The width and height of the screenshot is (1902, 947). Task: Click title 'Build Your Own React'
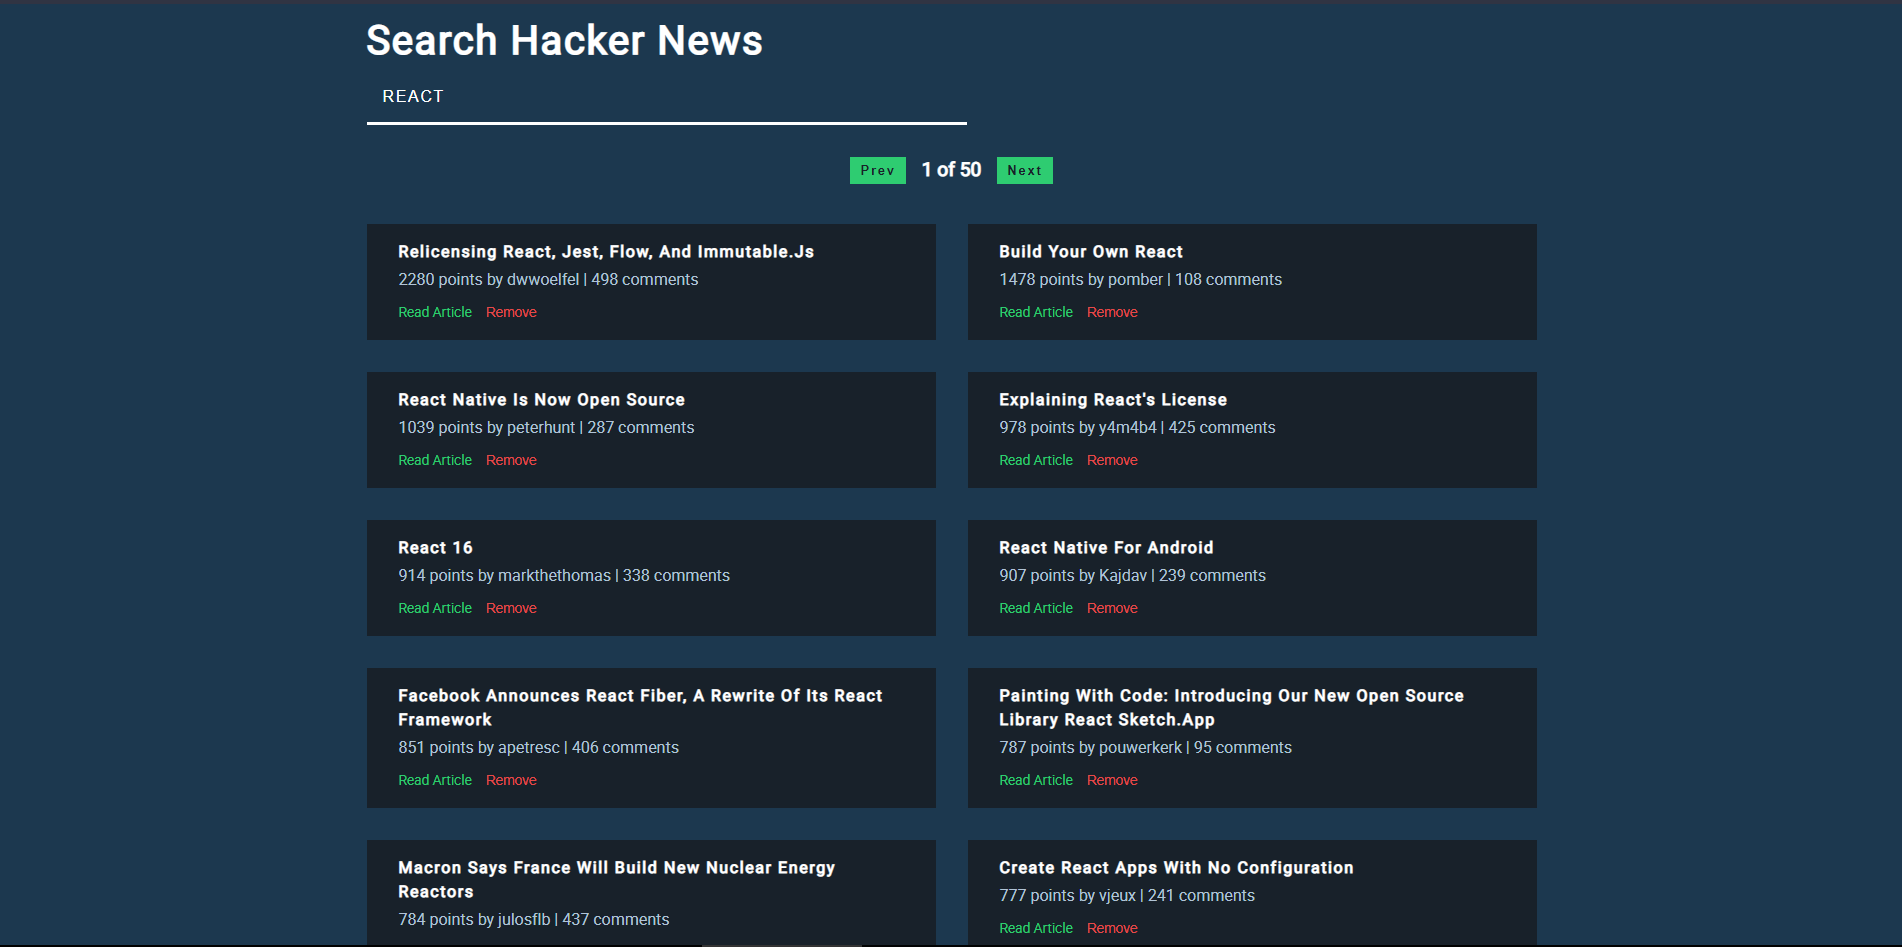click(x=1091, y=252)
